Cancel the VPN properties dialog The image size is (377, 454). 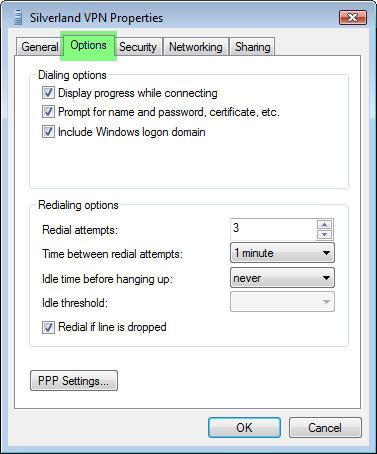[x=325, y=427]
